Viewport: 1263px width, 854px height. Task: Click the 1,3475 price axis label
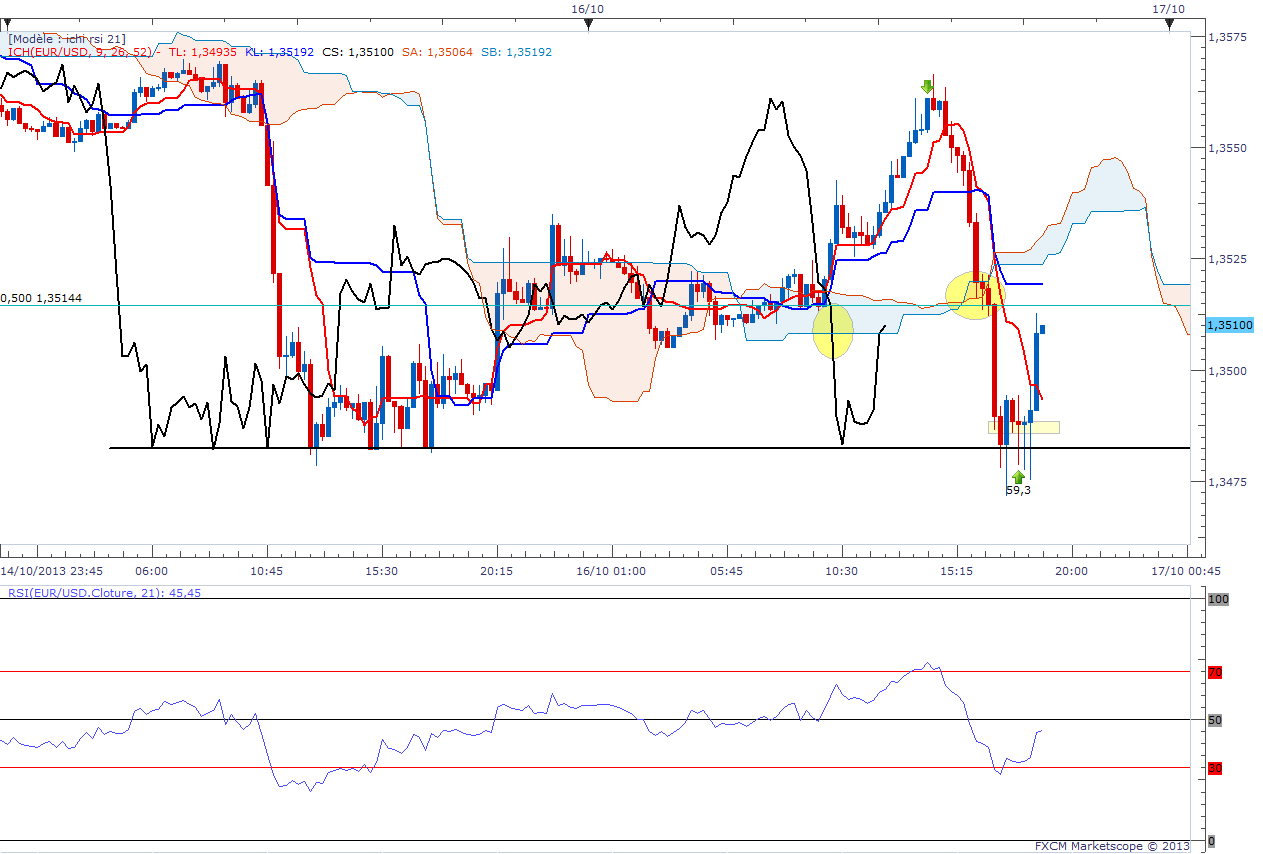[x=1228, y=482]
